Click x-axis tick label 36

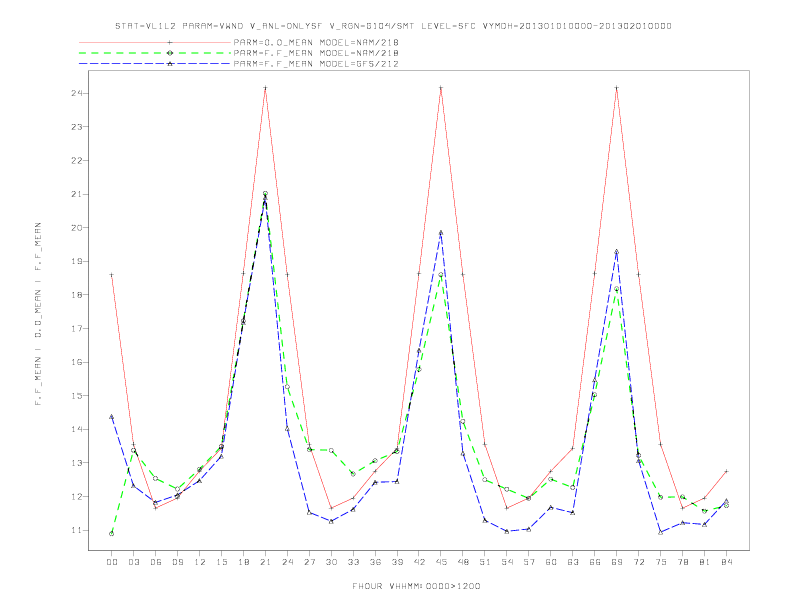(375, 562)
